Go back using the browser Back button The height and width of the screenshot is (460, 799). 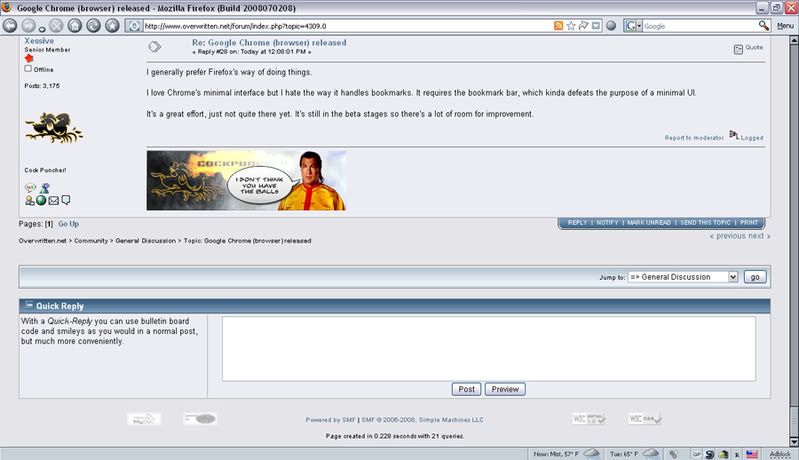click(x=10, y=25)
